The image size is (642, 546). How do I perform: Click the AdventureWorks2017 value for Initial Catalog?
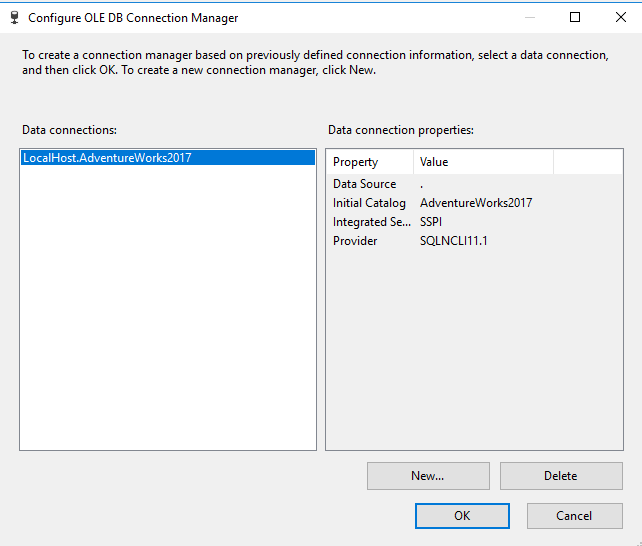pos(476,203)
